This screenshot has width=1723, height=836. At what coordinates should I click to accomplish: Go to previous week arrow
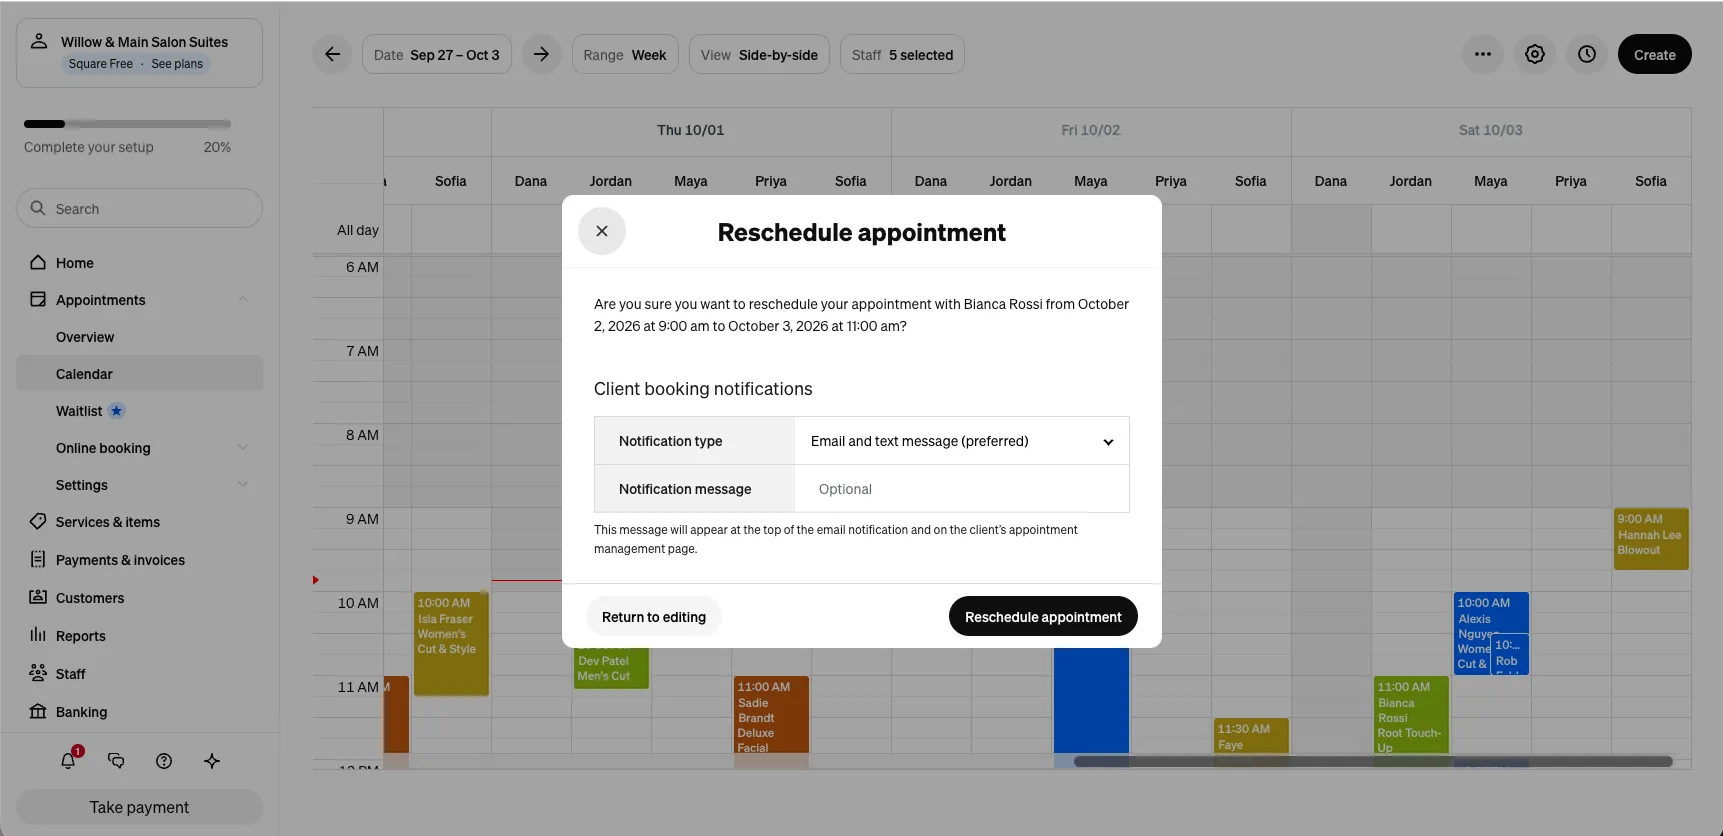click(x=333, y=54)
